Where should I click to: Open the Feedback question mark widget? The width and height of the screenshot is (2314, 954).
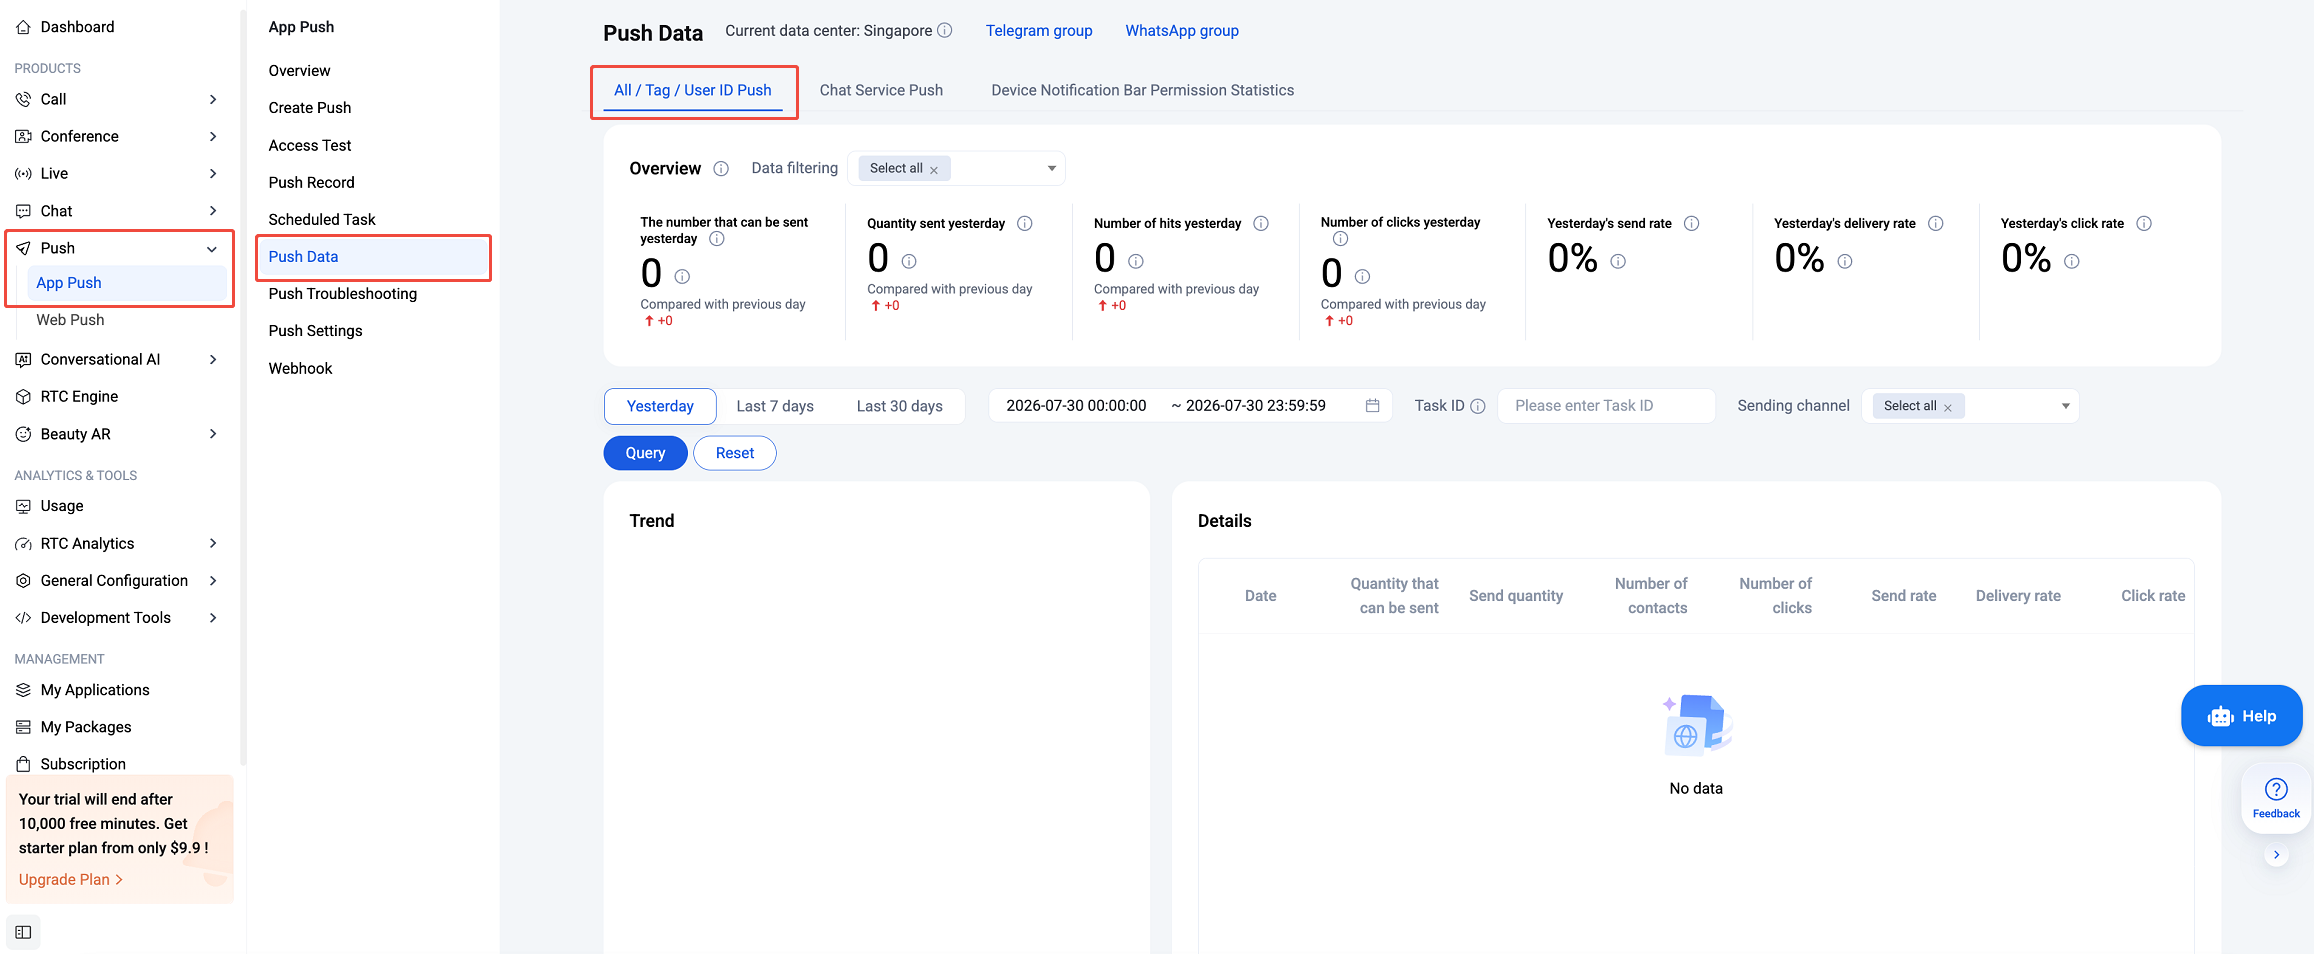[2276, 798]
